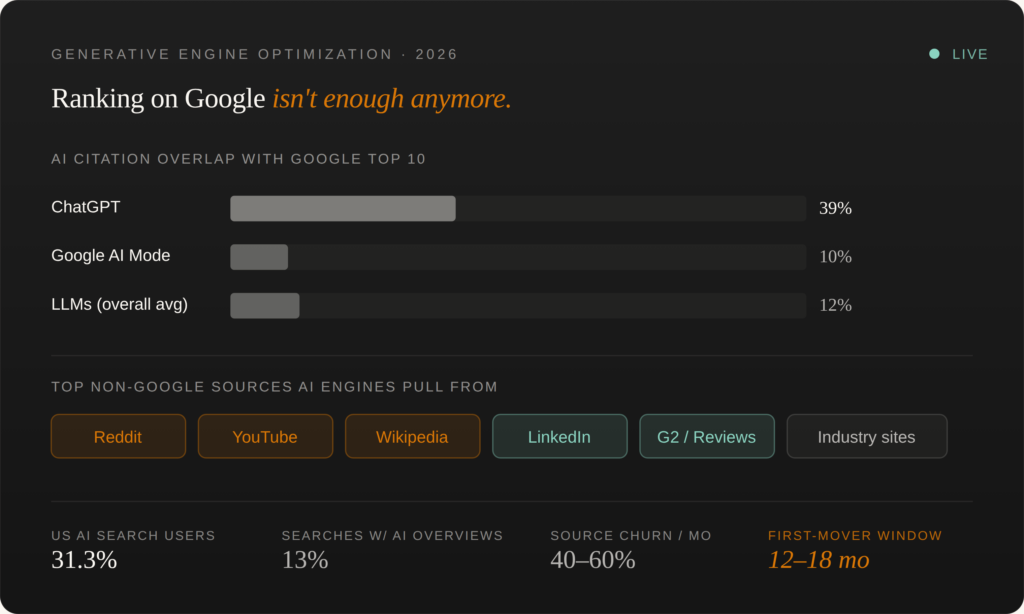This screenshot has height=614, width=1024.
Task: Click the LIVE label text
Action: 970,54
